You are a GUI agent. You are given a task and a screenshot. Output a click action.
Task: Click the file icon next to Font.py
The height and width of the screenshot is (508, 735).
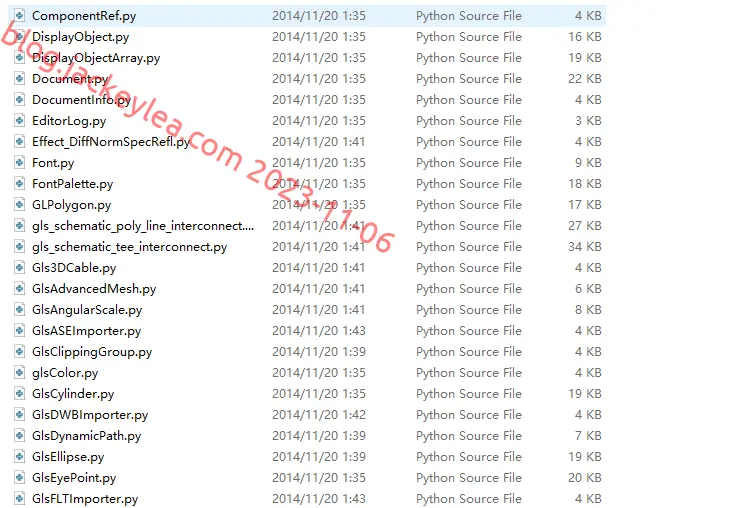tap(19, 163)
